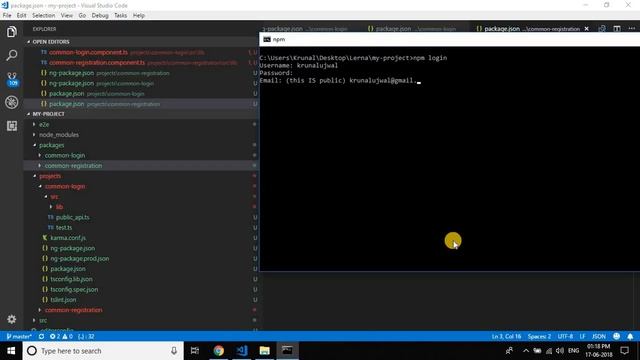Open the Selection menu
The height and width of the screenshot is (360, 640).
click(43, 16)
